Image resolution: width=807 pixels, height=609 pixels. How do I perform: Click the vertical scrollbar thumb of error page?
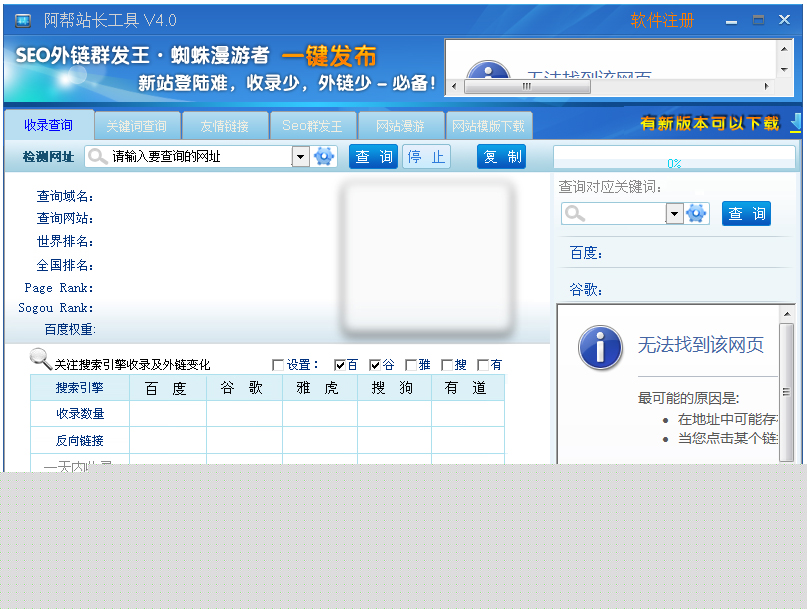click(786, 392)
